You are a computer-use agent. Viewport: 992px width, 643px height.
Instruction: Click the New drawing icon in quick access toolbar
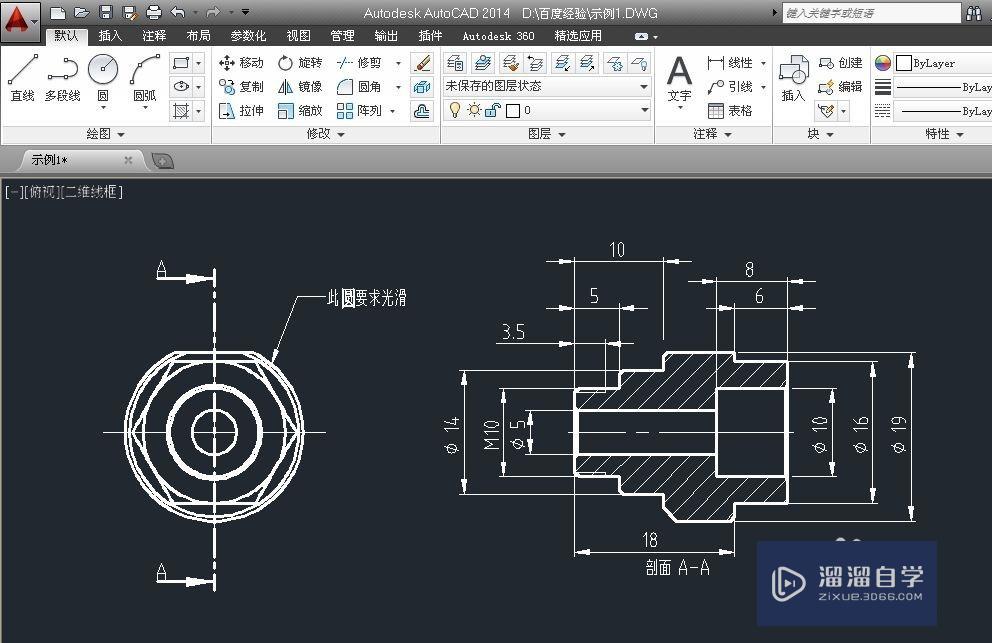[x=57, y=12]
